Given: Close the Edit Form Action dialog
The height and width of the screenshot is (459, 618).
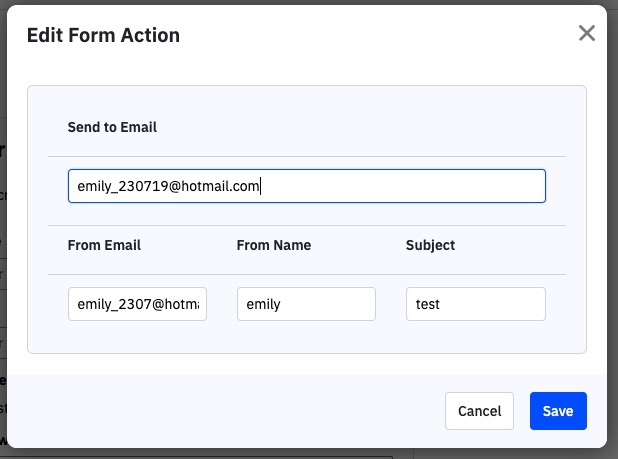Looking at the screenshot, I should pyautogui.click(x=587, y=33).
